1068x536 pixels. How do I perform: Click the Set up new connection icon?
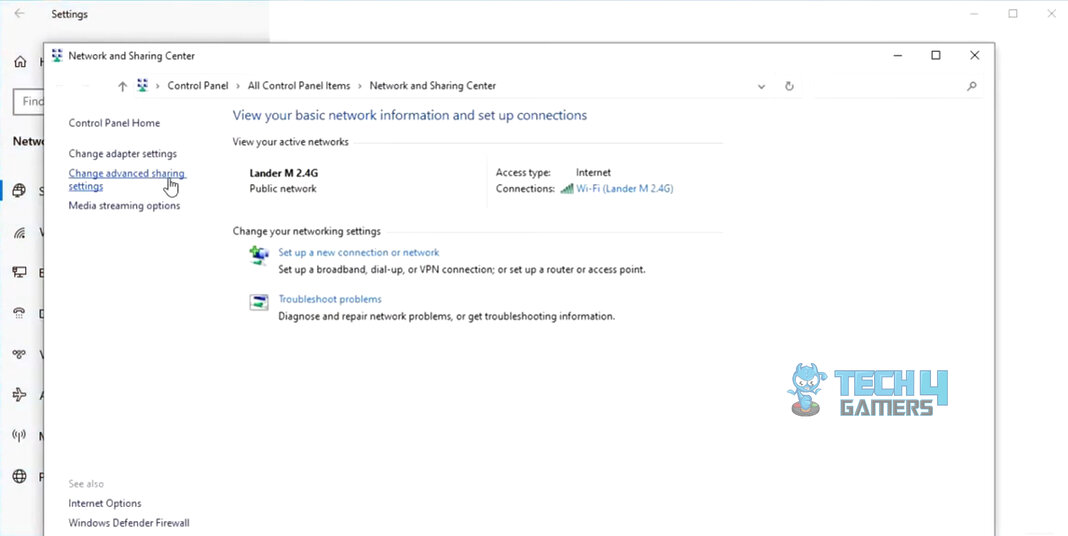tap(259, 256)
